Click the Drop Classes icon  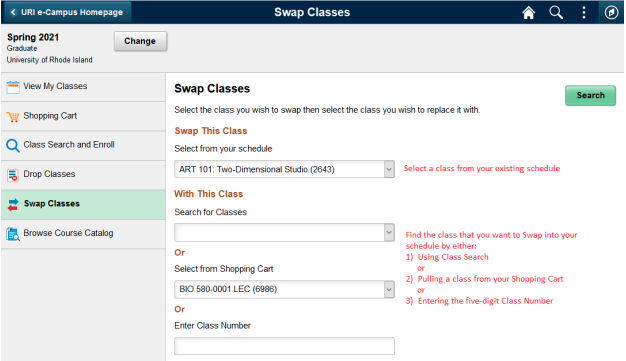[x=13, y=175]
